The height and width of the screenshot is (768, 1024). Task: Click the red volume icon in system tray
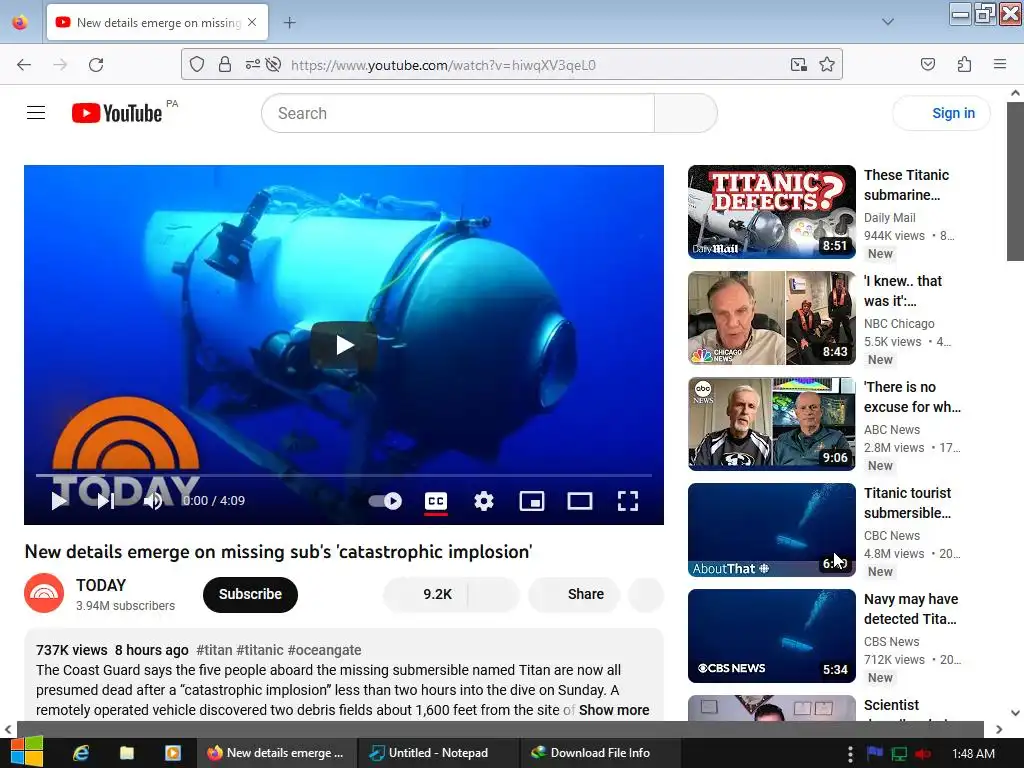[923, 754]
